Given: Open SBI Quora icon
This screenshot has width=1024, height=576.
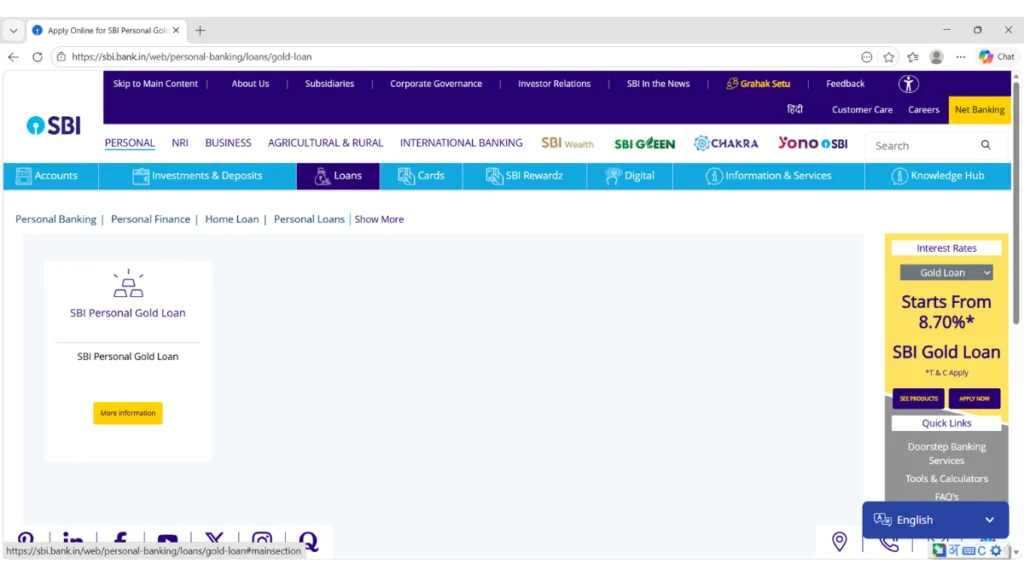Looking at the screenshot, I should (x=308, y=541).
